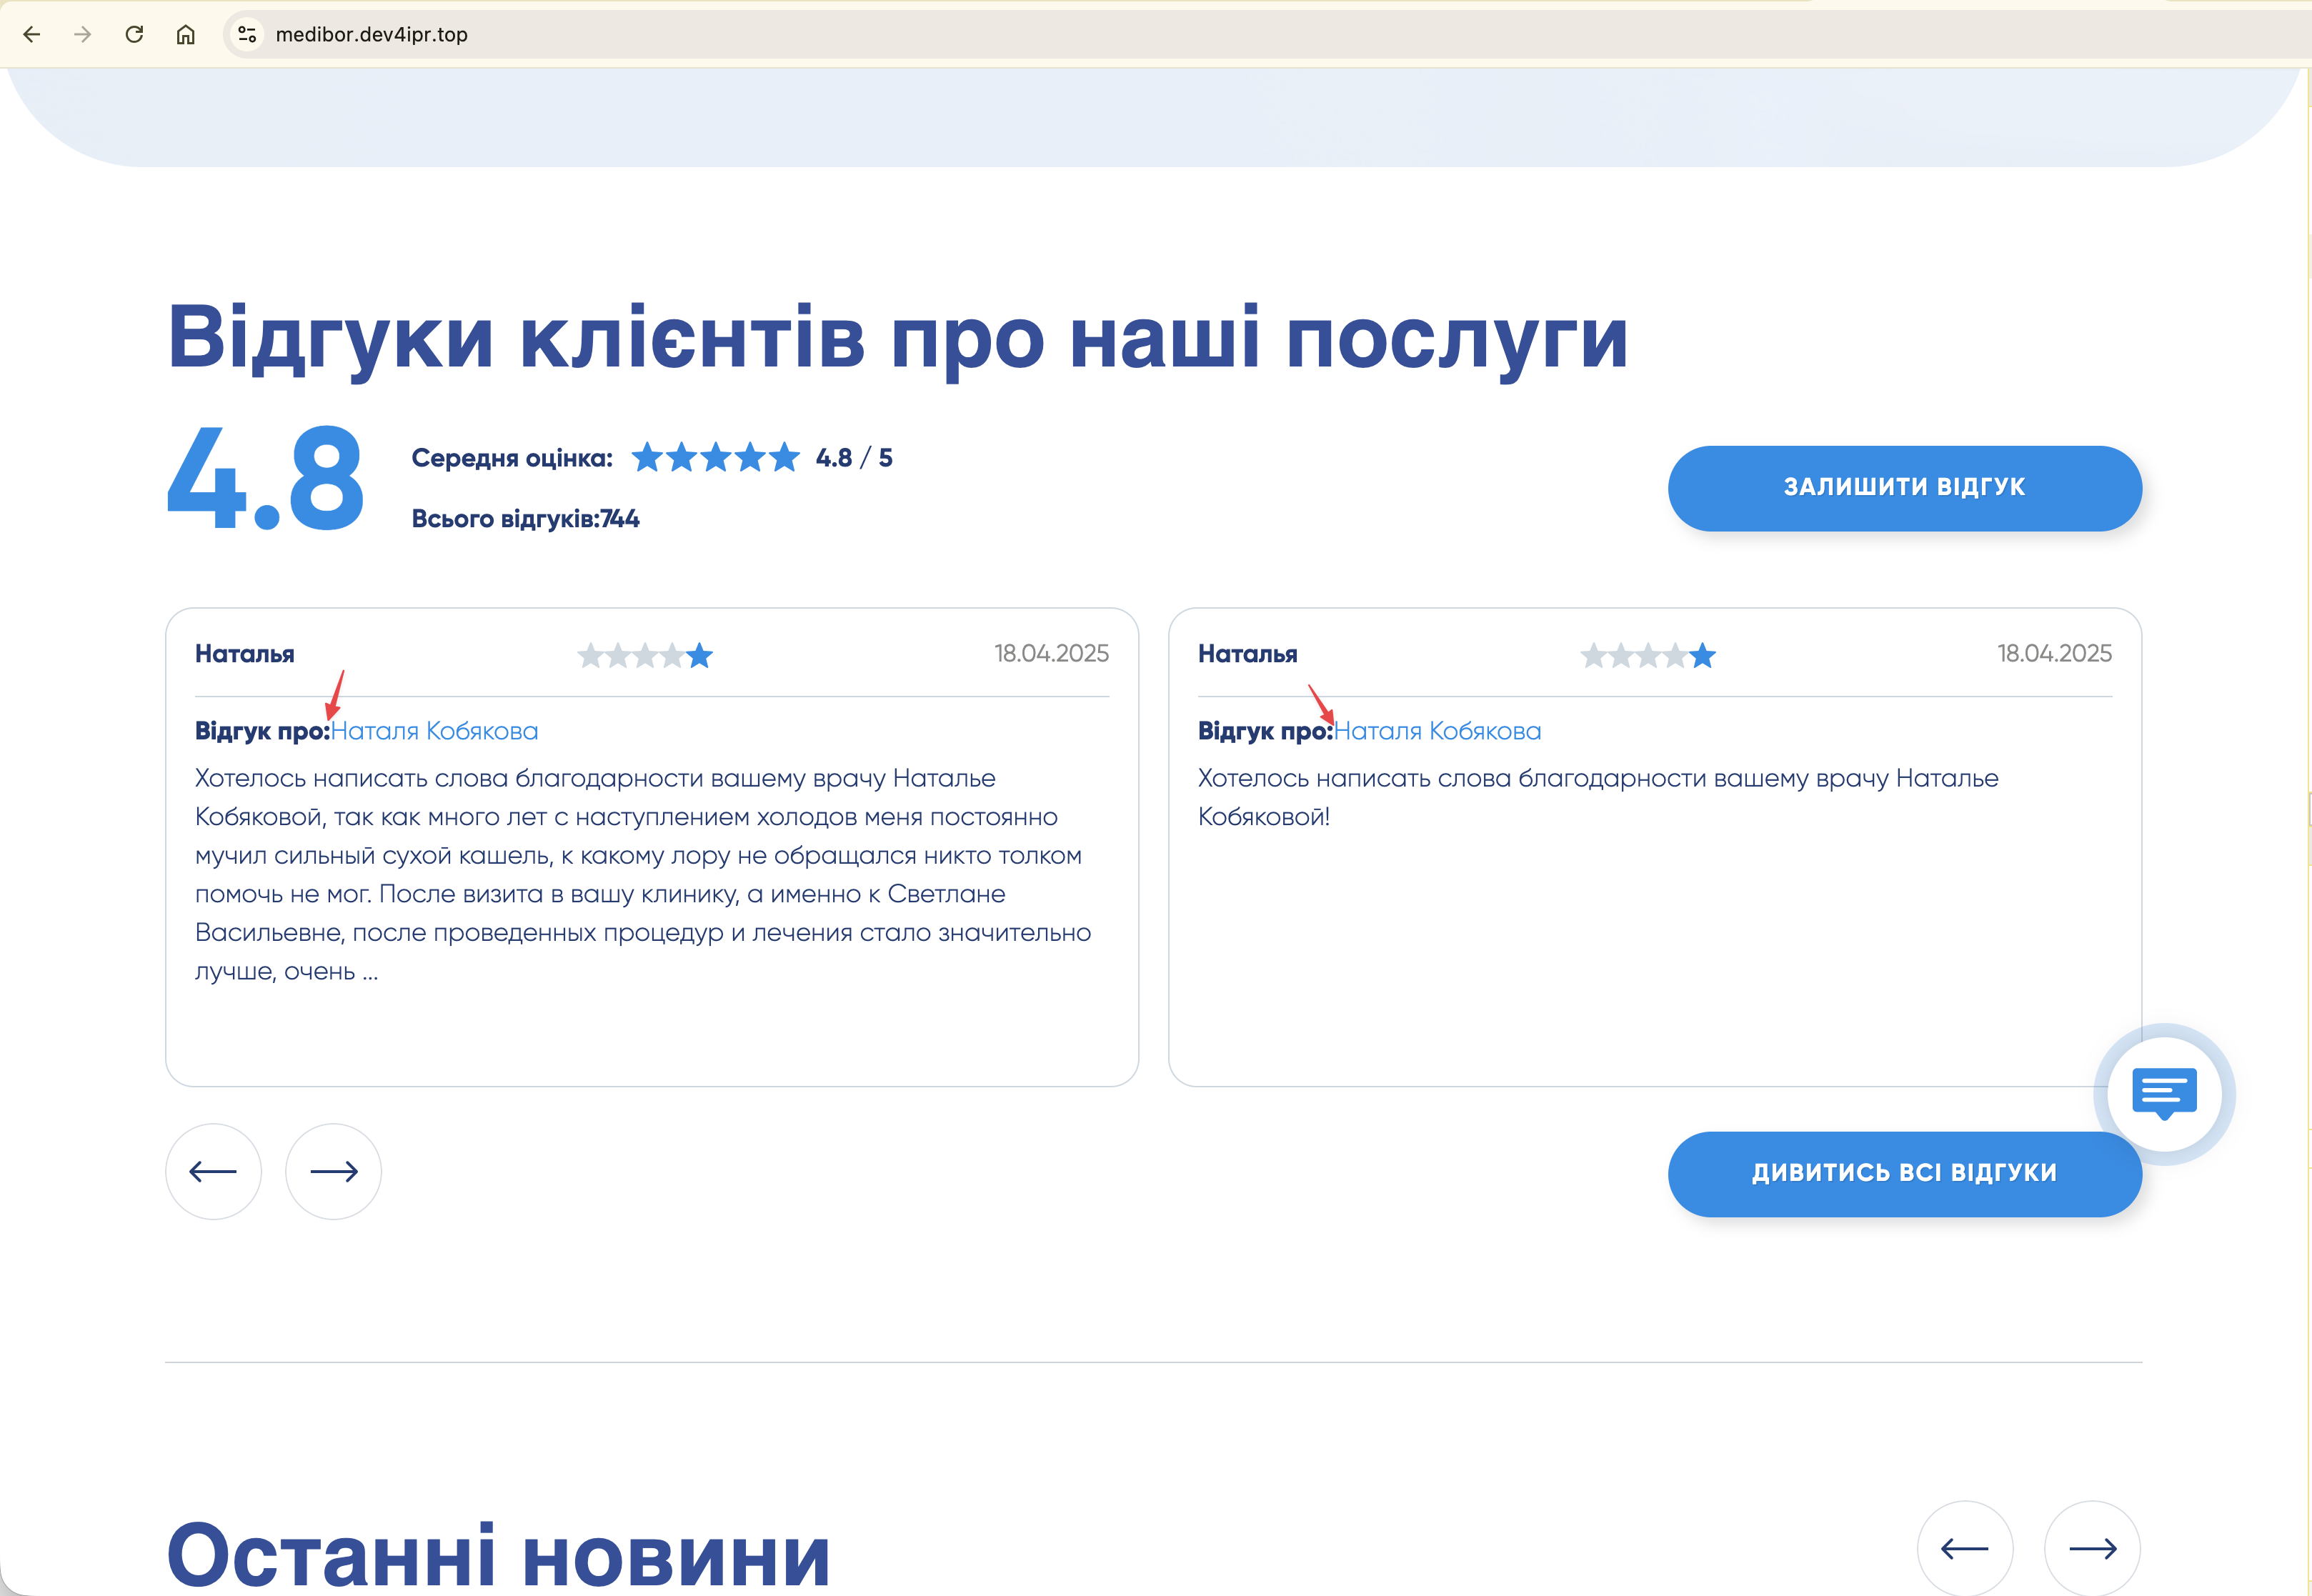Click the browser forward arrow

click(83, 34)
